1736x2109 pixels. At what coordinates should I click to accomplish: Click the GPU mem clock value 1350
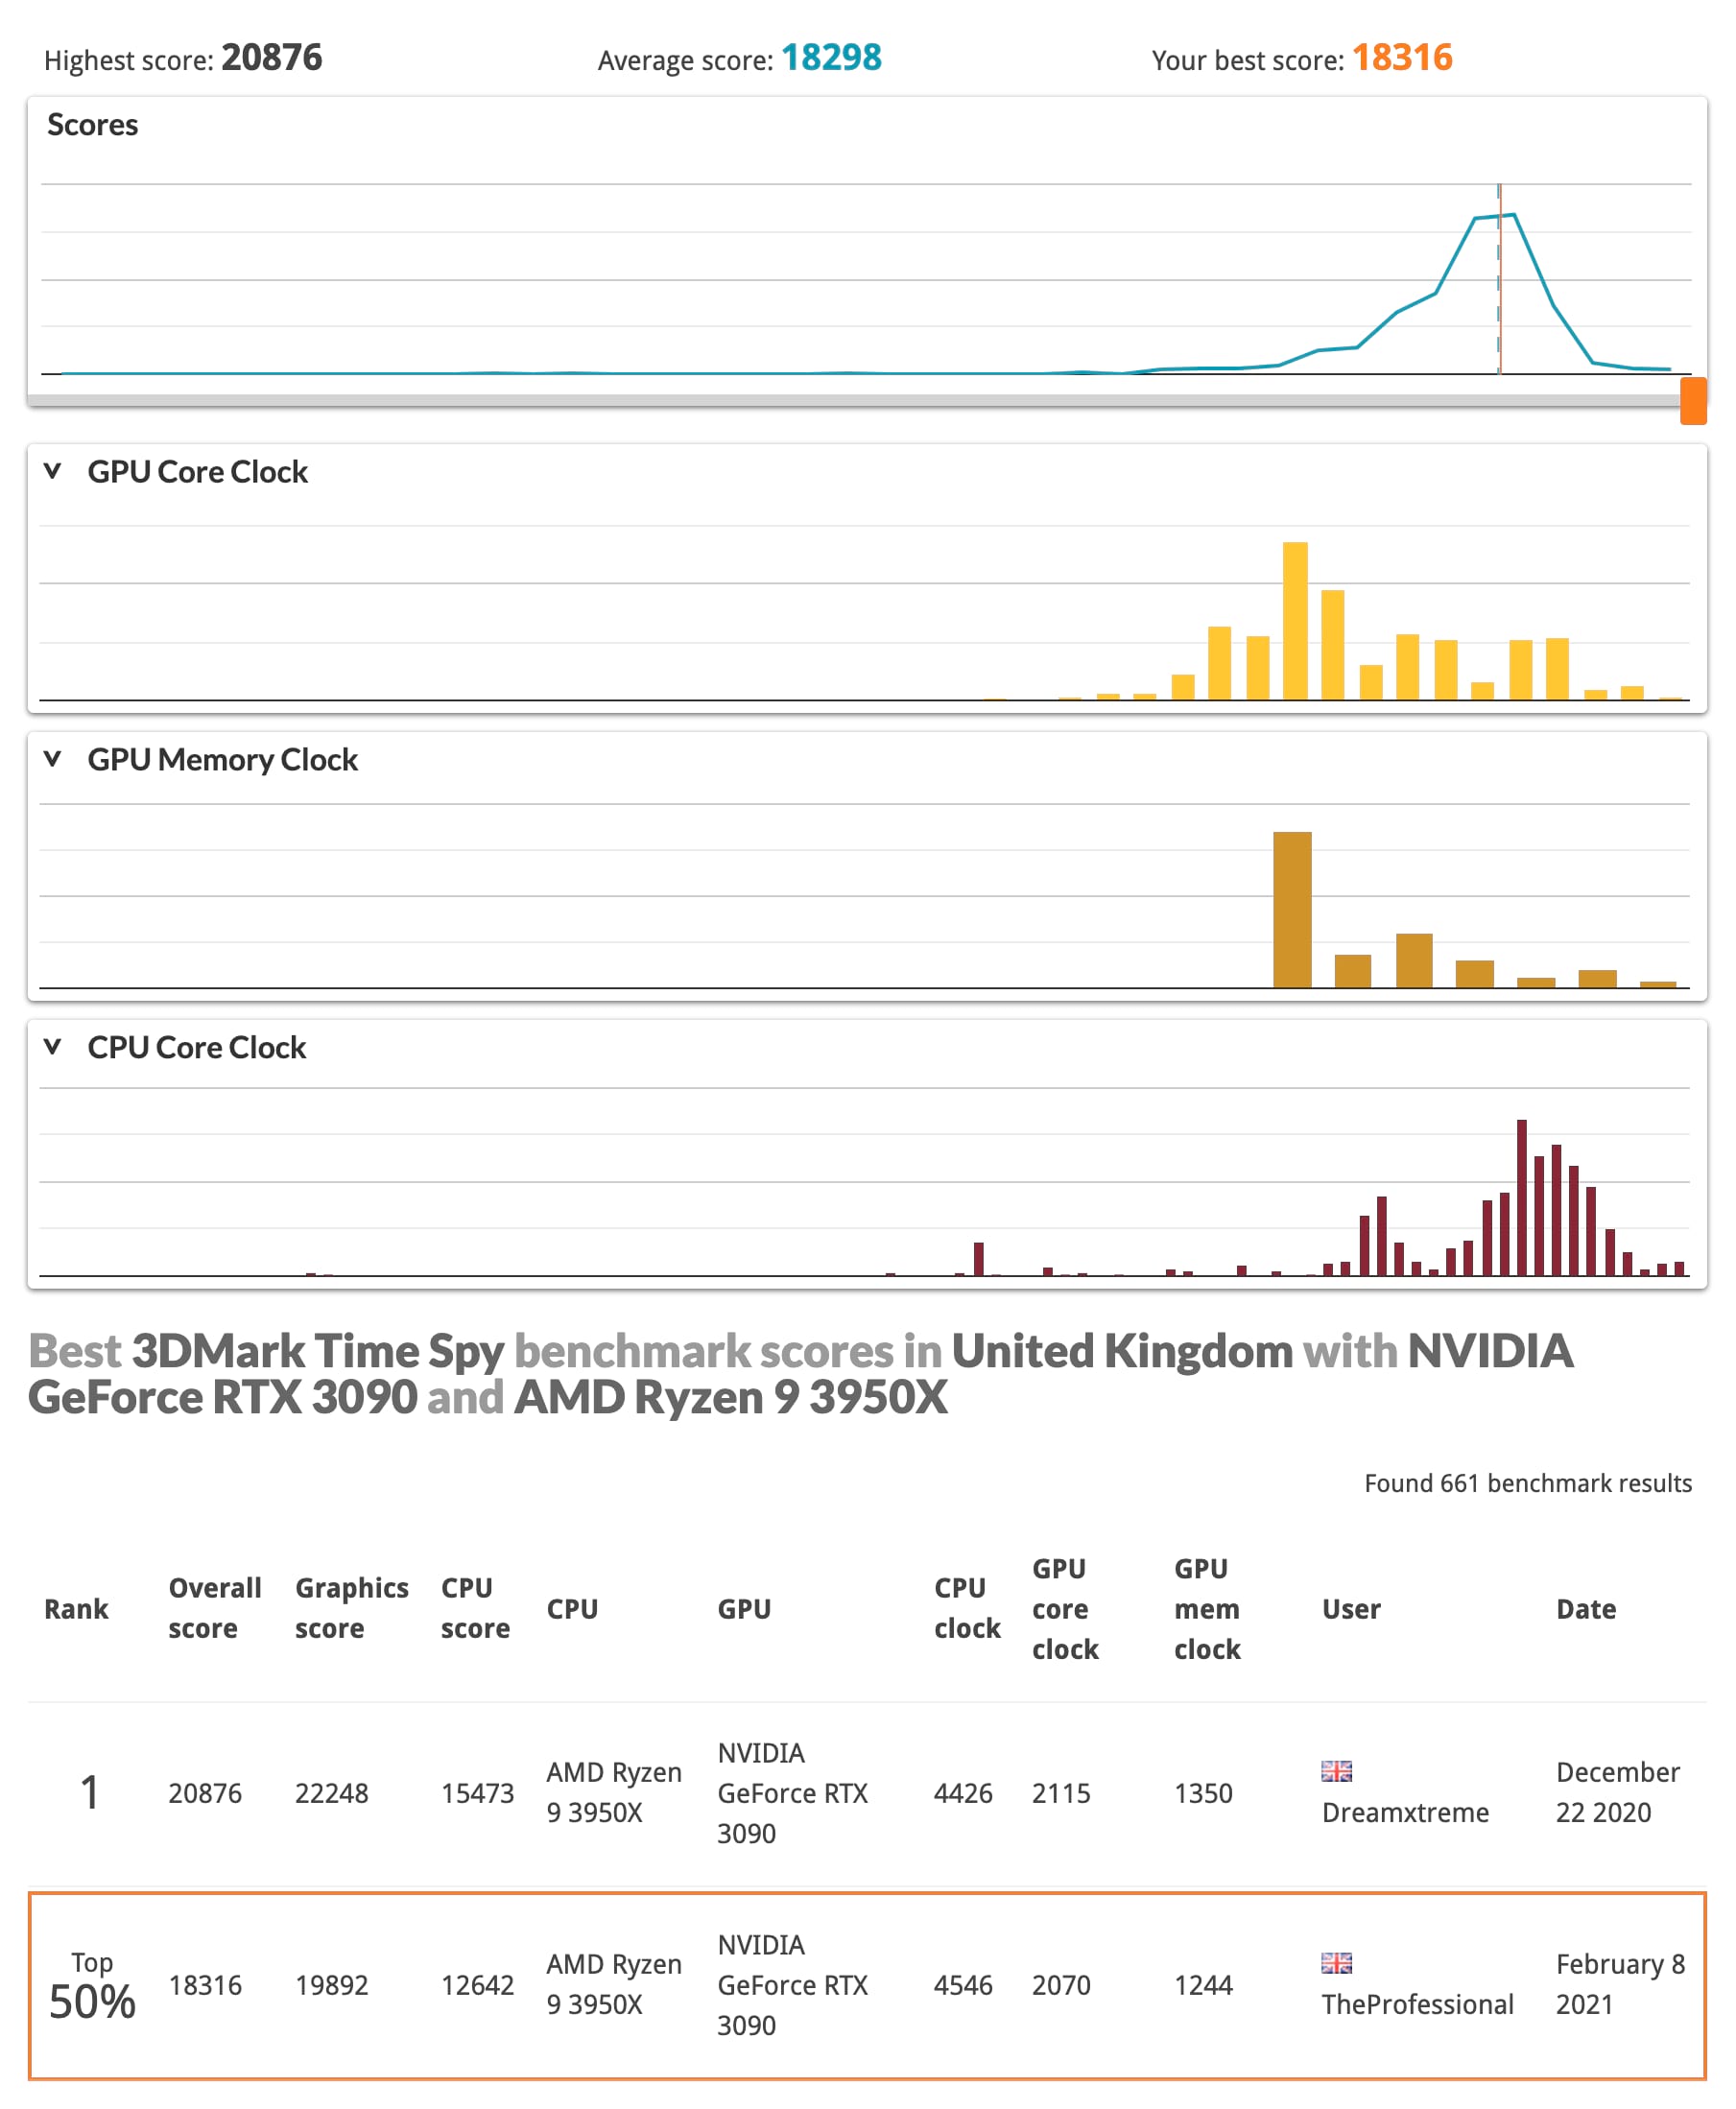pos(1203,1793)
